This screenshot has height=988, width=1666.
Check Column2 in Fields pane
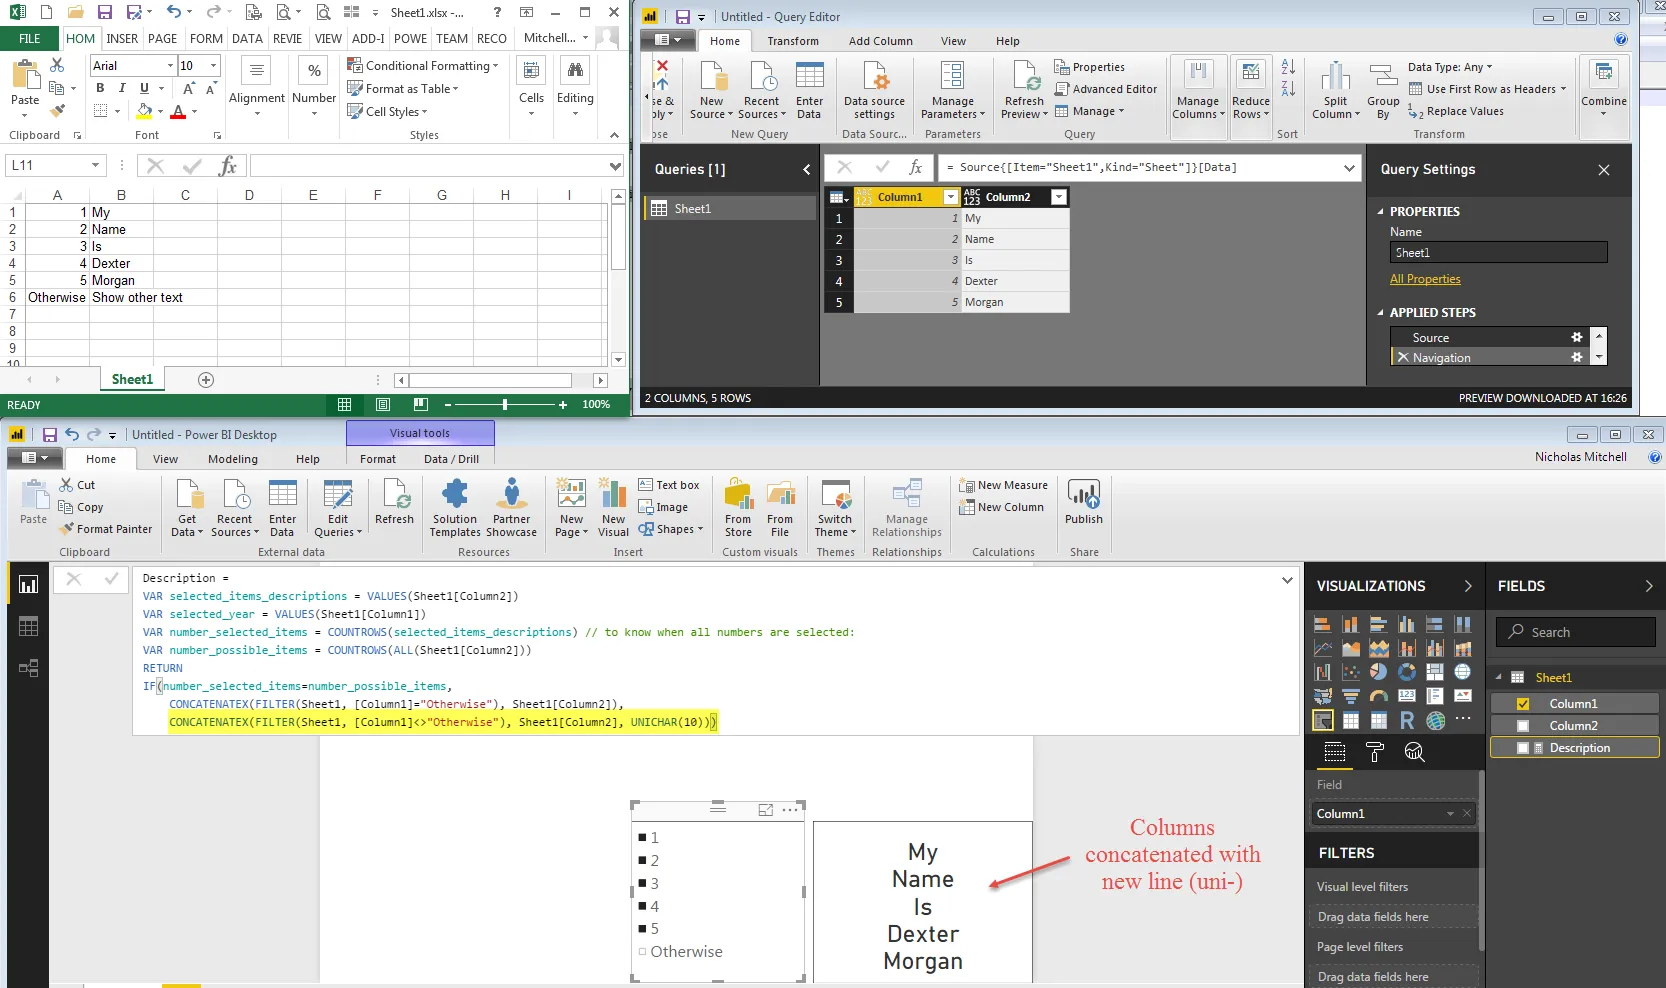1523,726
